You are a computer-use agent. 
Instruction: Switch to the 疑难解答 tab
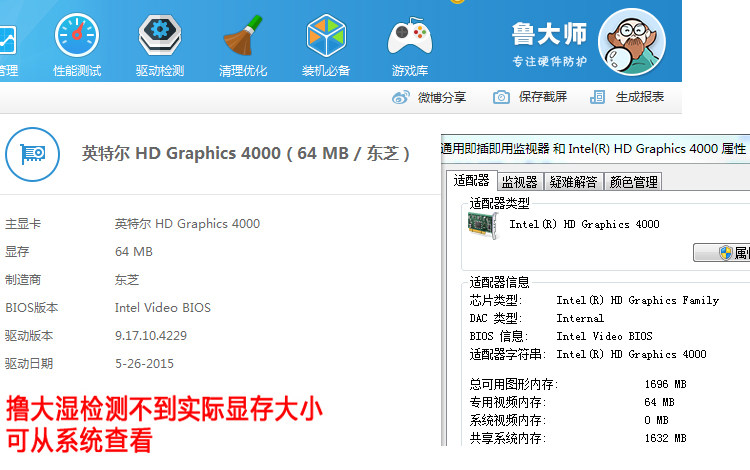pos(574,182)
